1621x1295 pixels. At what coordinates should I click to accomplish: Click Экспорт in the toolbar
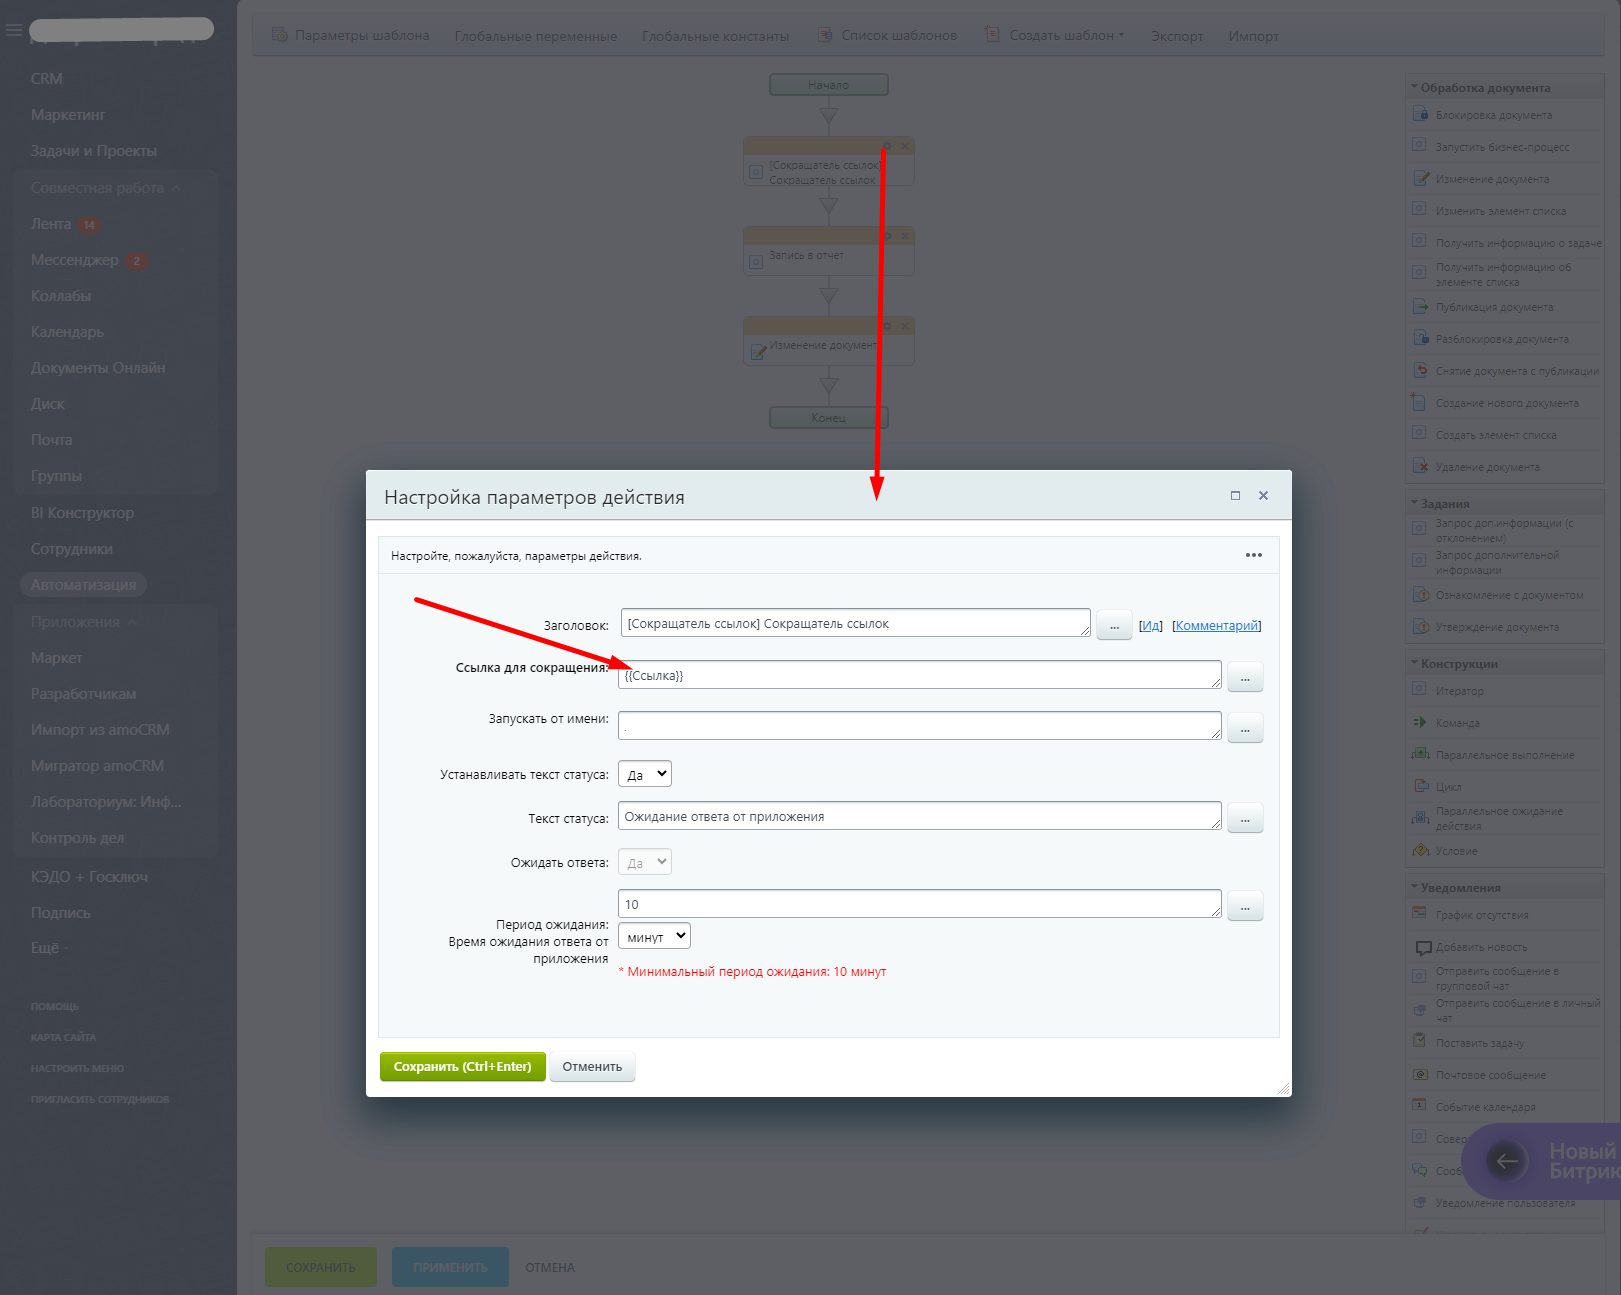pyautogui.click(x=1177, y=36)
